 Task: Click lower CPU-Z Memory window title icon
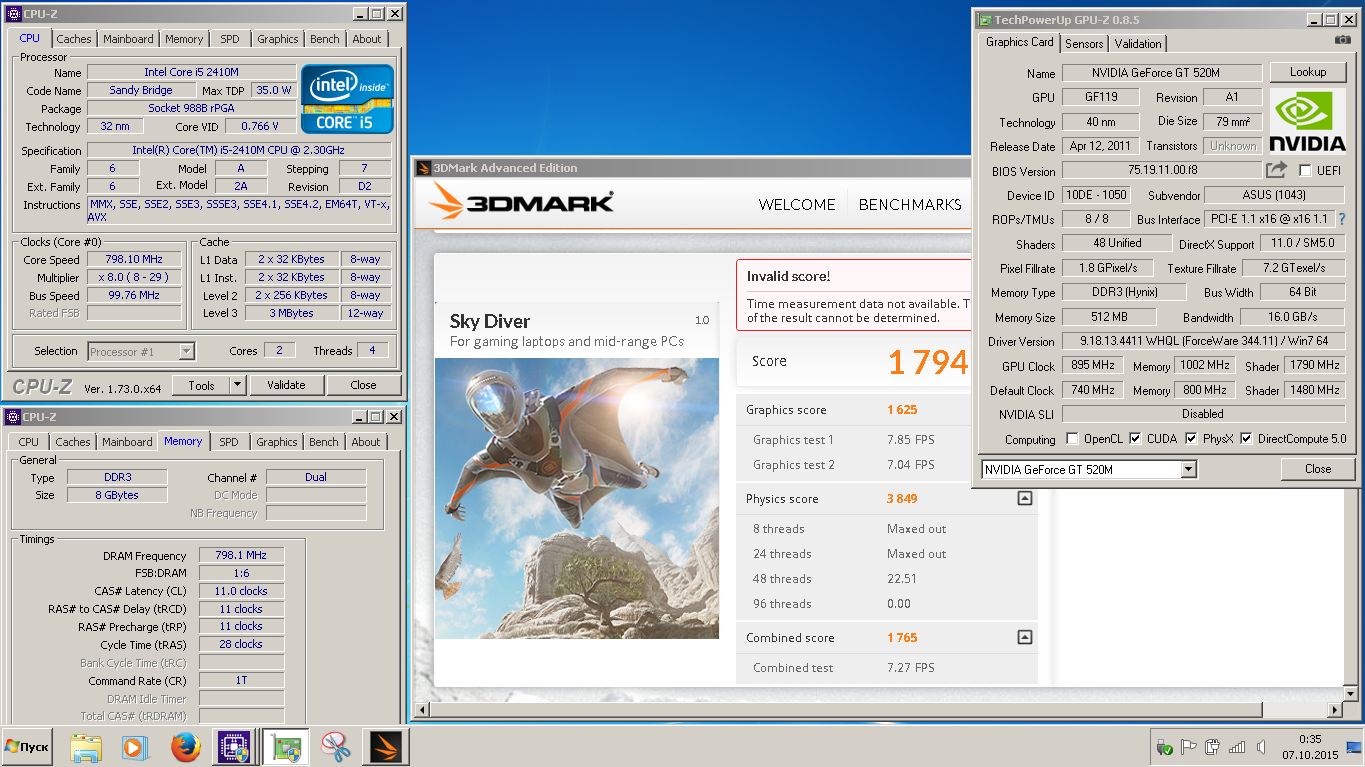click(x=13, y=417)
